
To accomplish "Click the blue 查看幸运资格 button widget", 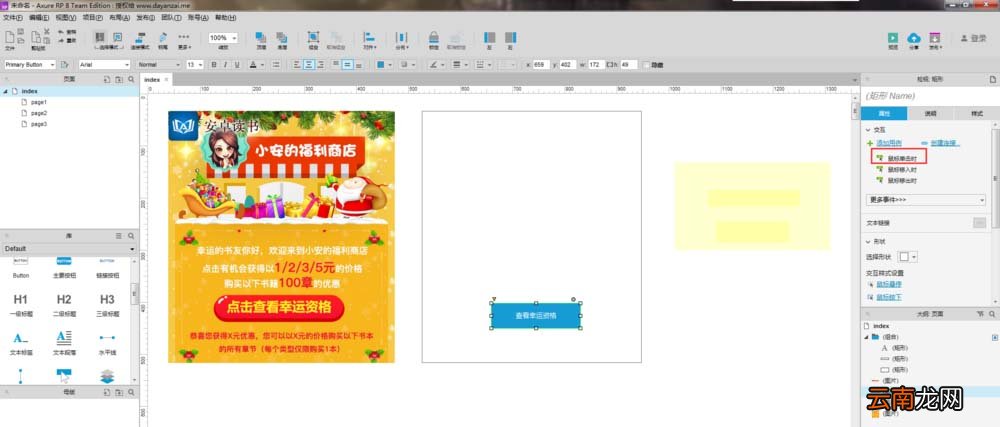I will (536, 315).
